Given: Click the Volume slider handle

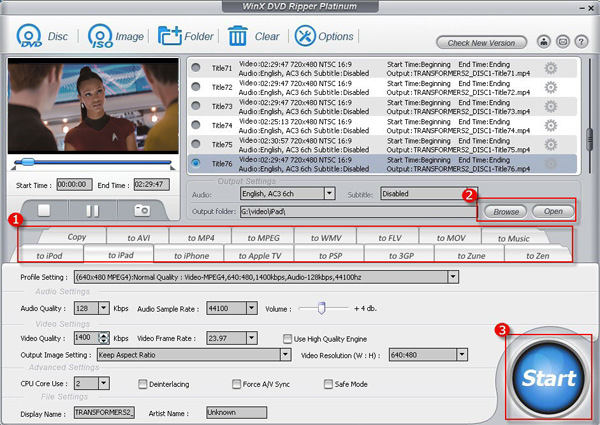Looking at the screenshot, I should coord(321,308).
